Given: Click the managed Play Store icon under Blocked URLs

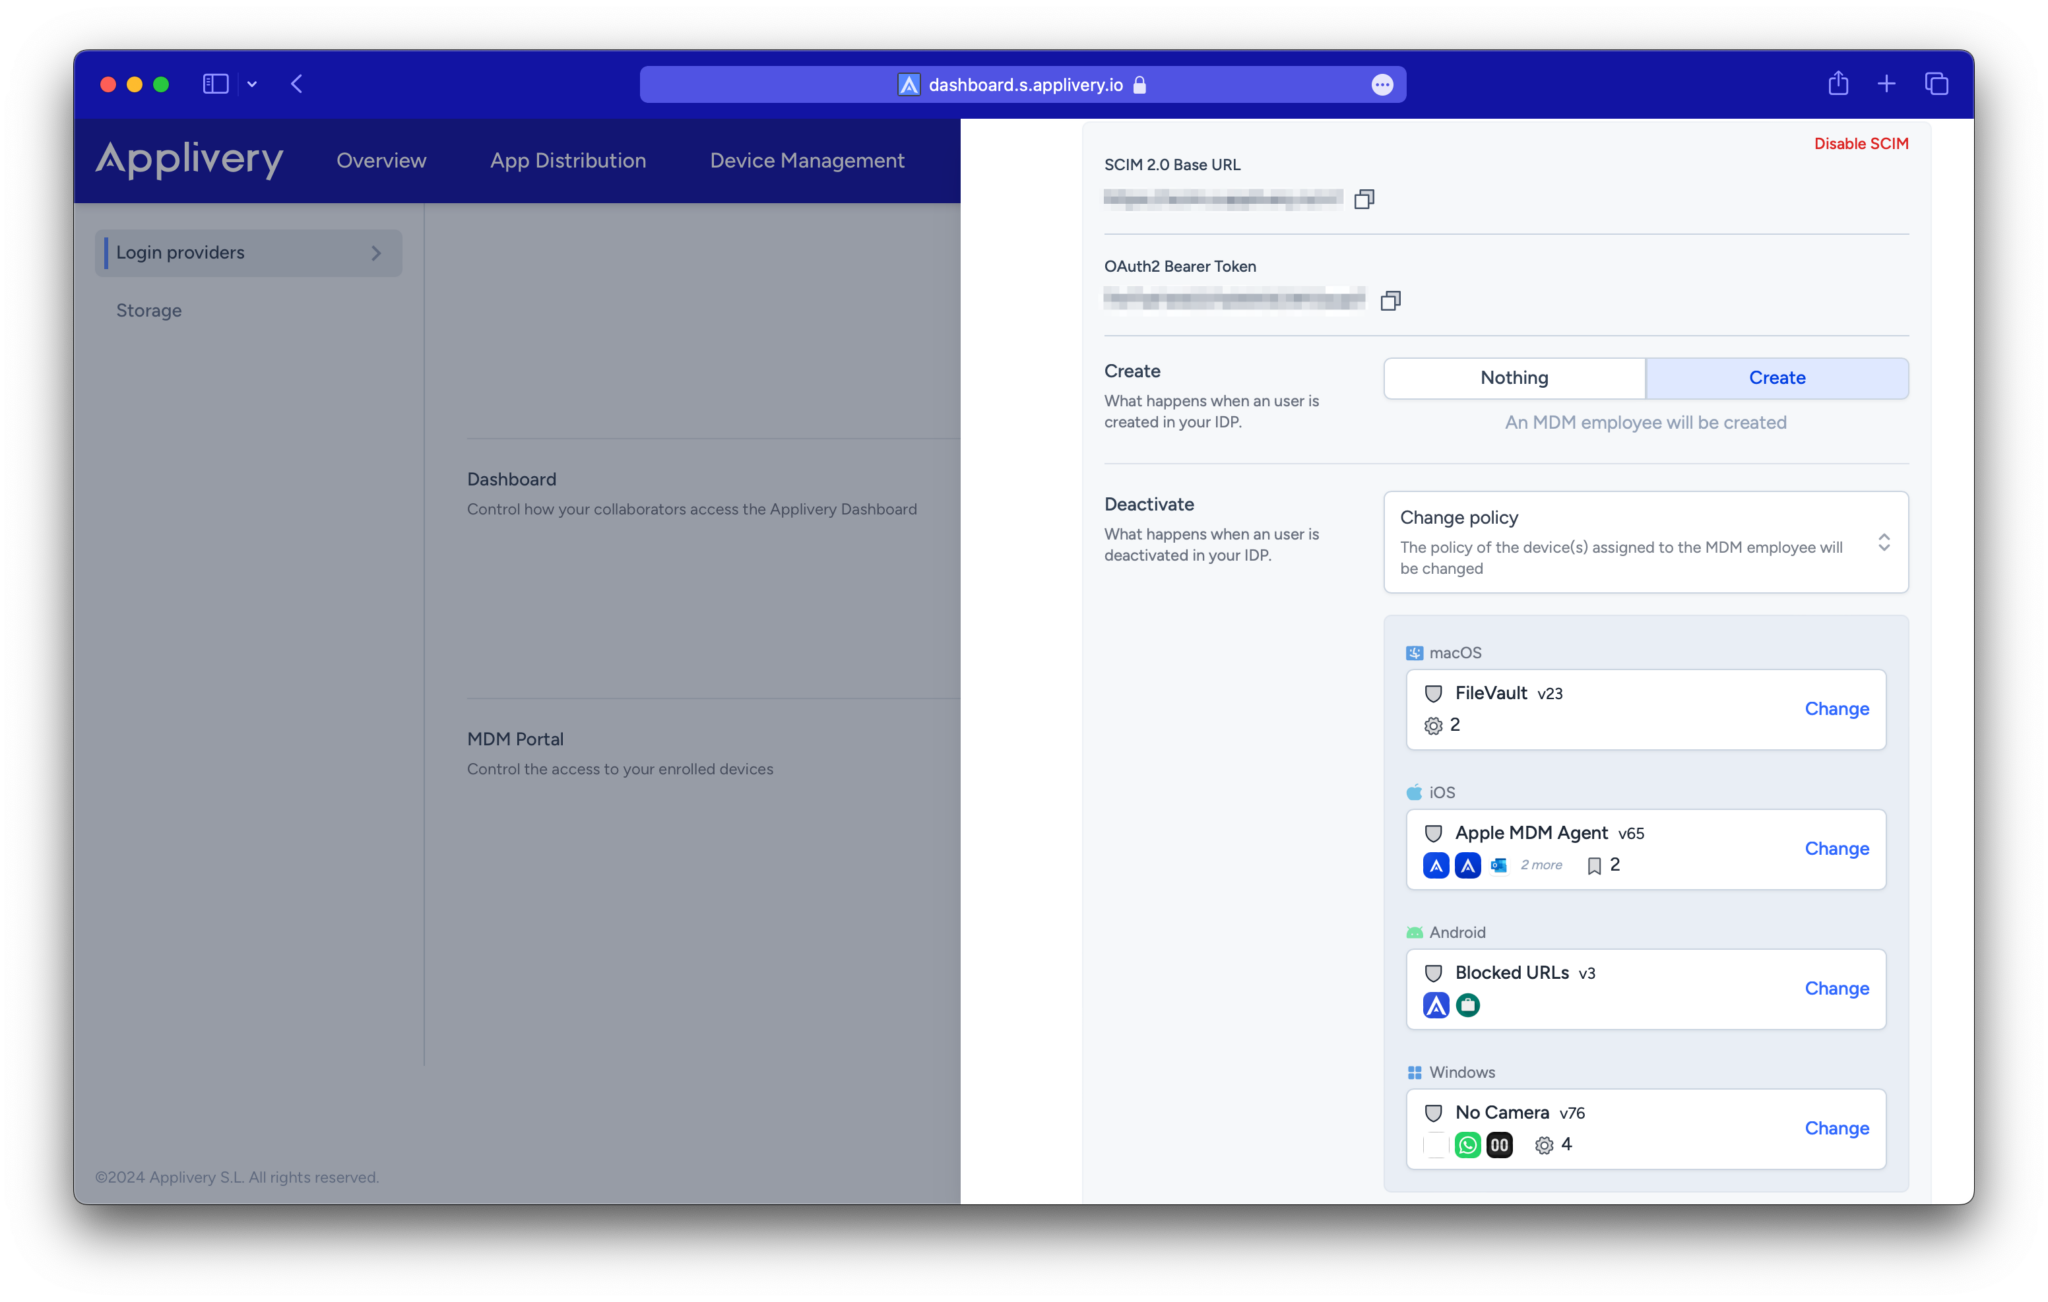Looking at the screenshot, I should 1467,1004.
